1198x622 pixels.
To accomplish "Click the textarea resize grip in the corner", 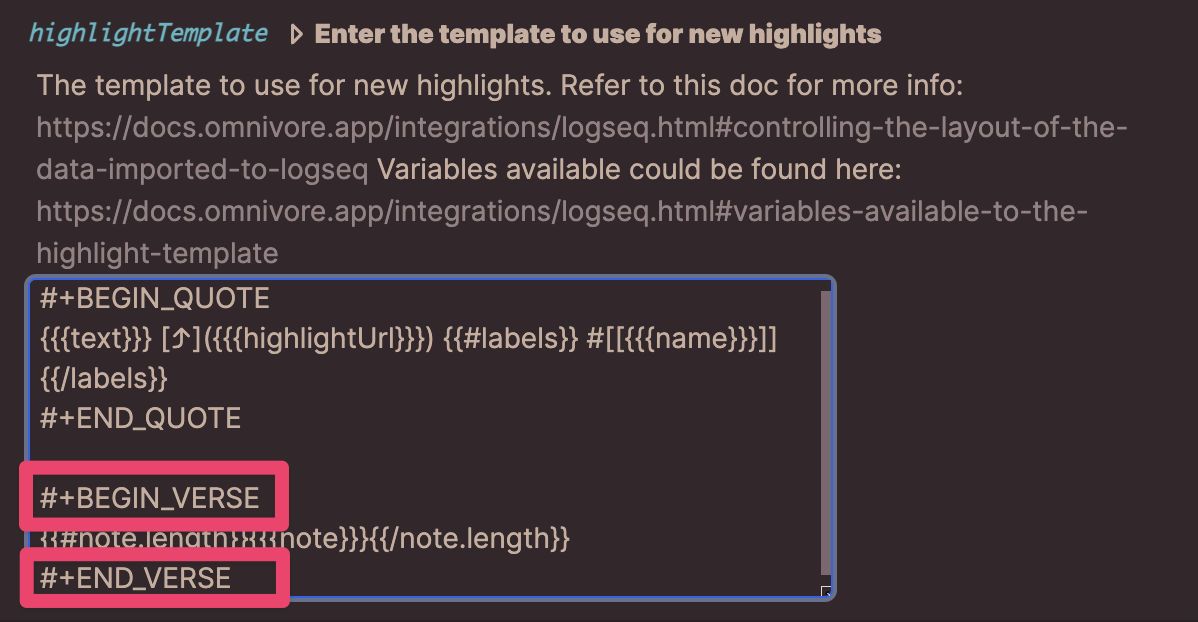I will coord(825,591).
